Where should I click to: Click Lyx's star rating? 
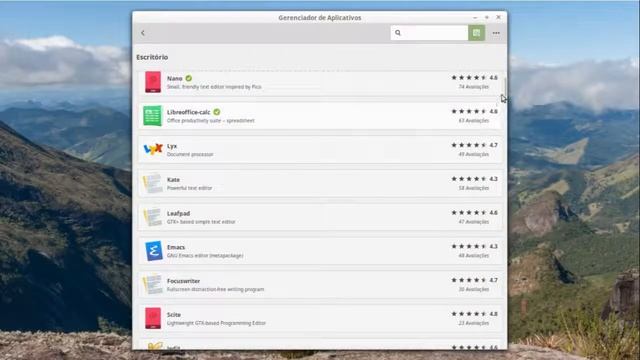(469, 145)
